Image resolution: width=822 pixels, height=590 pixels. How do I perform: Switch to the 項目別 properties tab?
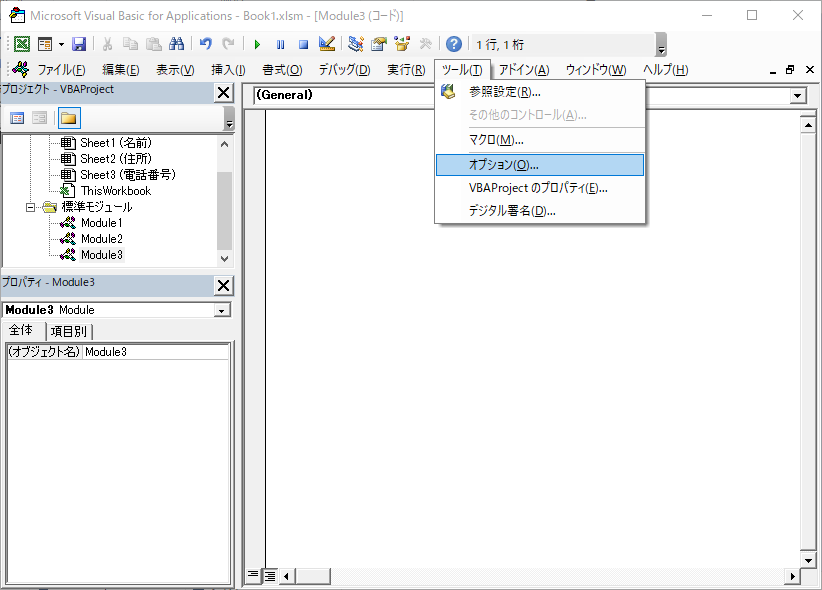[69, 331]
